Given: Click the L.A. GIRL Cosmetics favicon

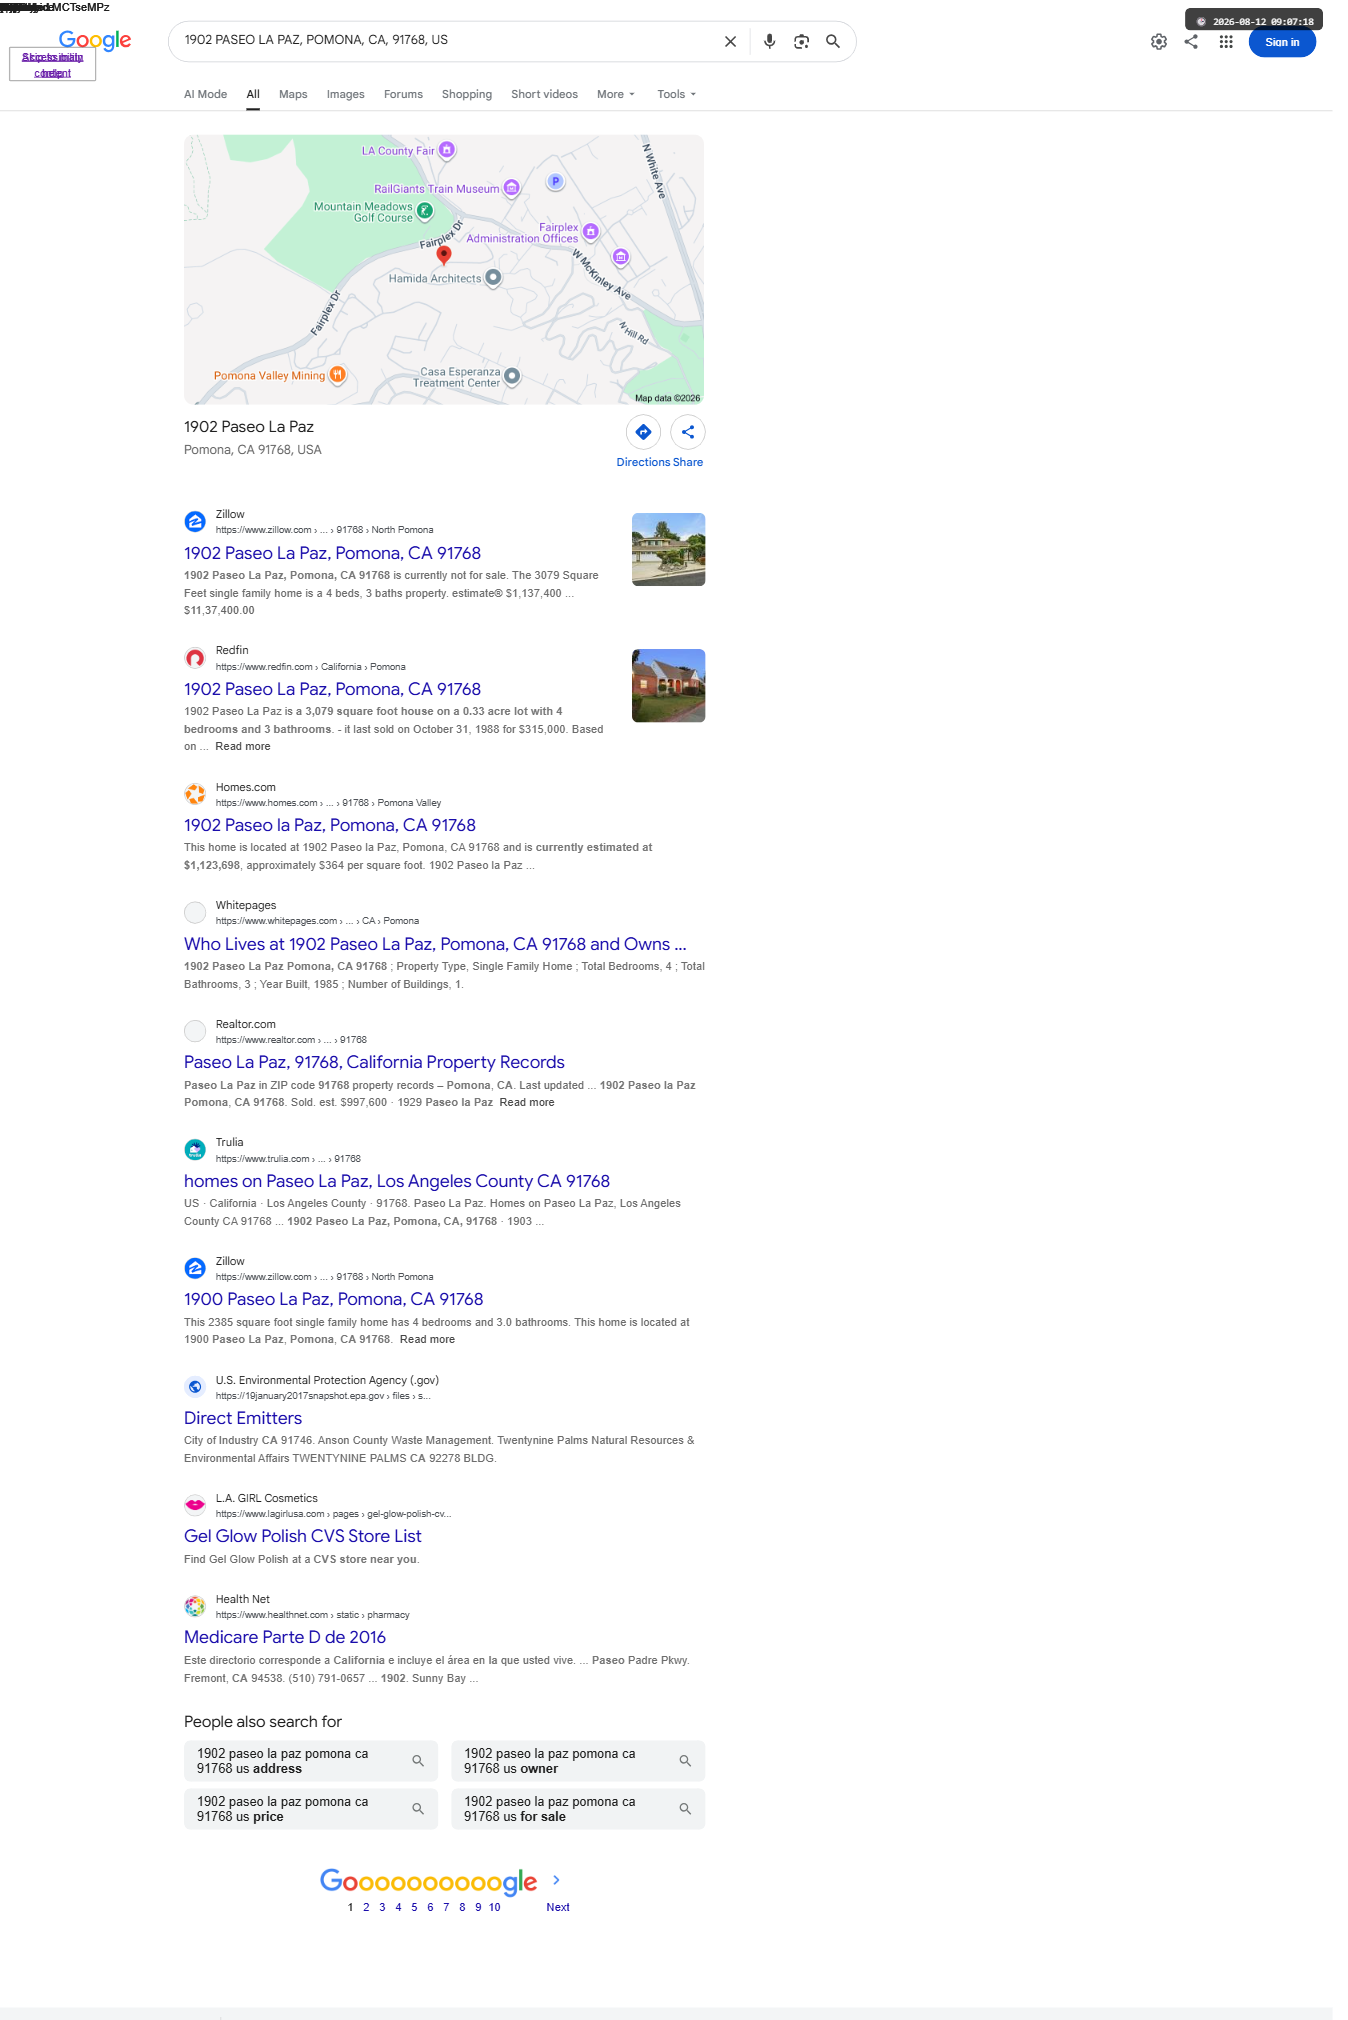Looking at the screenshot, I should [195, 1505].
